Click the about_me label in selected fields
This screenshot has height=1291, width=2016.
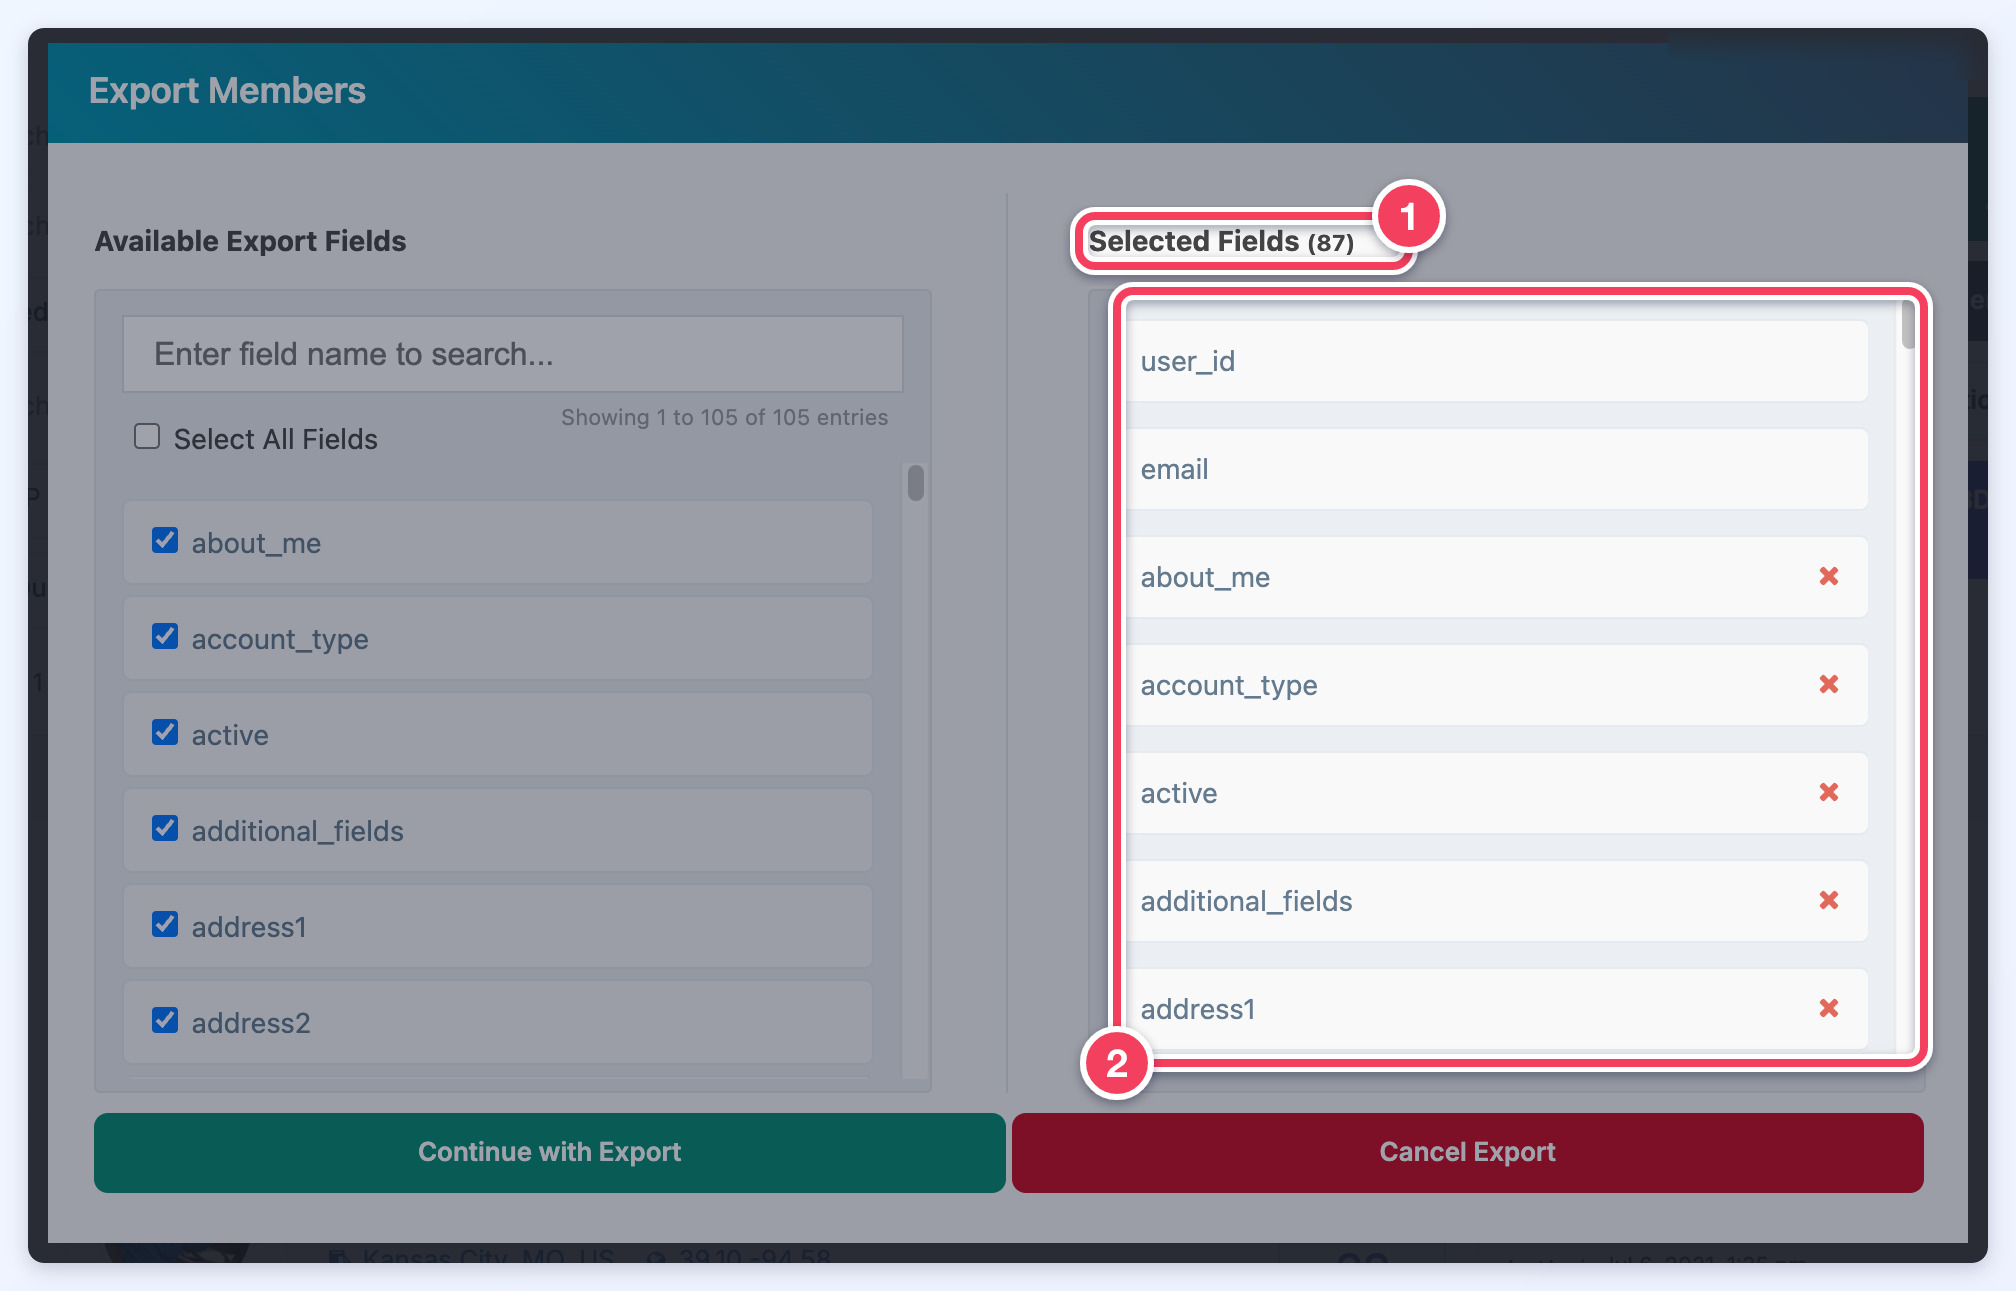(x=1205, y=577)
